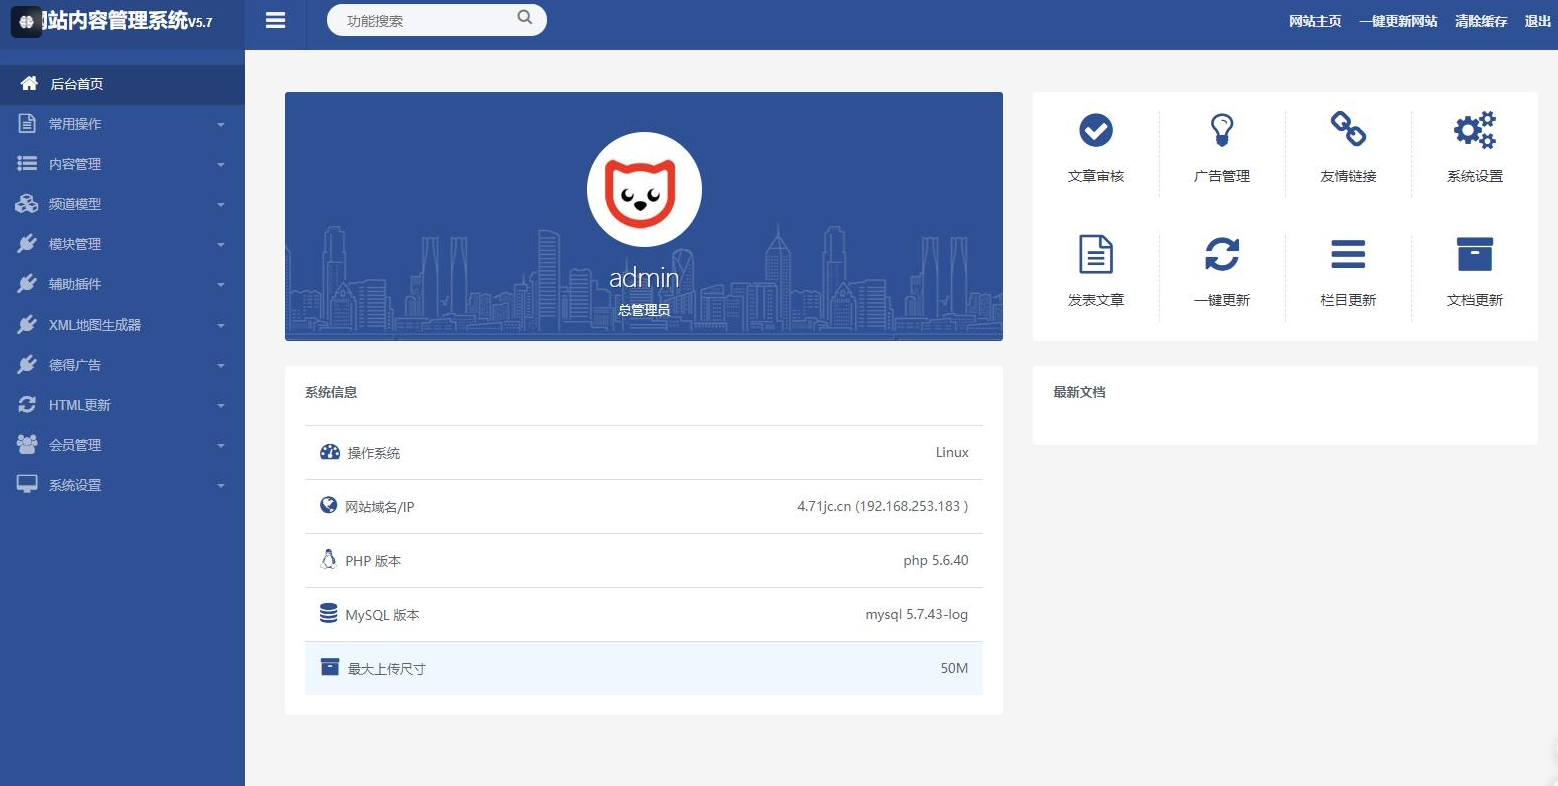Open 系统设置 gears icon in quick panel
The height and width of the screenshot is (786, 1558).
click(x=1474, y=130)
